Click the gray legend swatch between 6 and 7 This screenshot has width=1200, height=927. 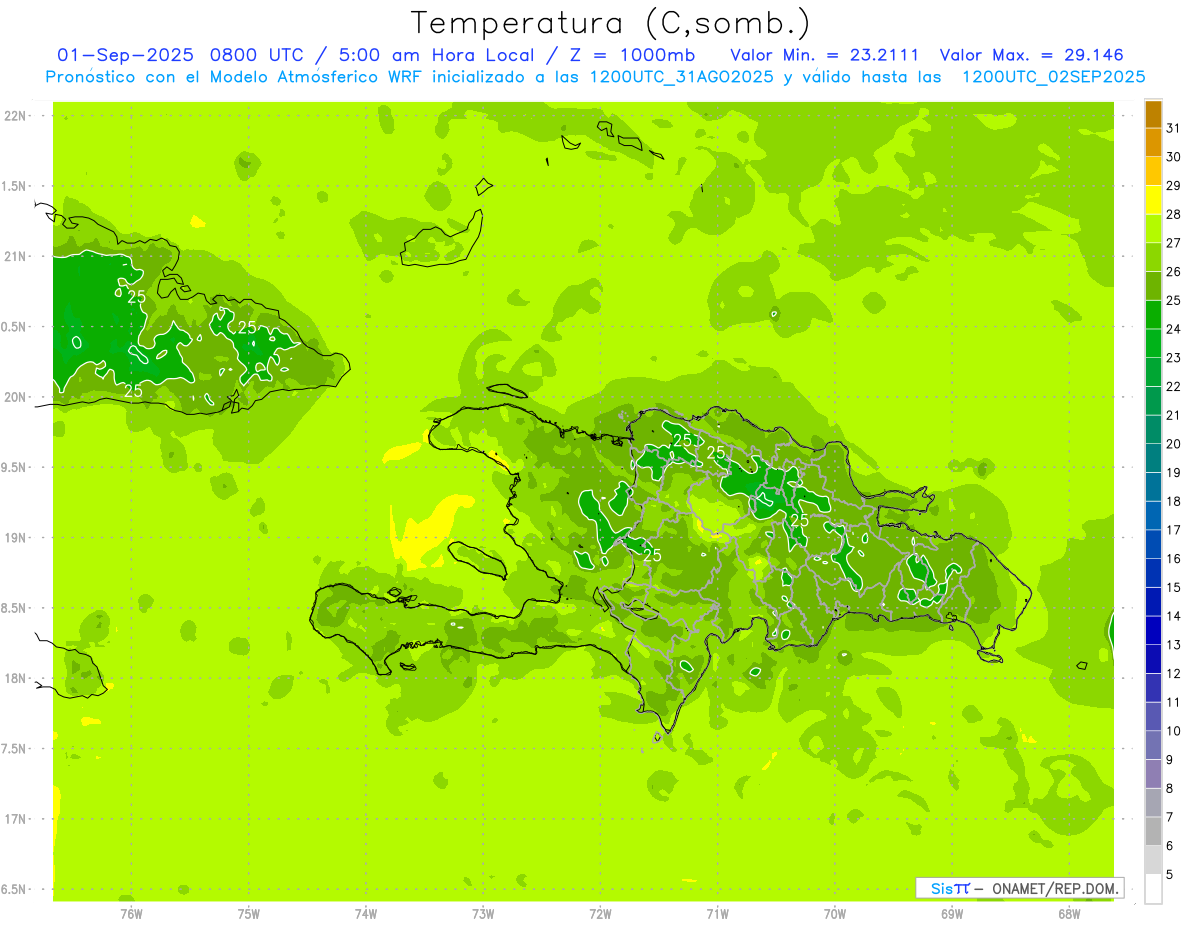(1153, 832)
